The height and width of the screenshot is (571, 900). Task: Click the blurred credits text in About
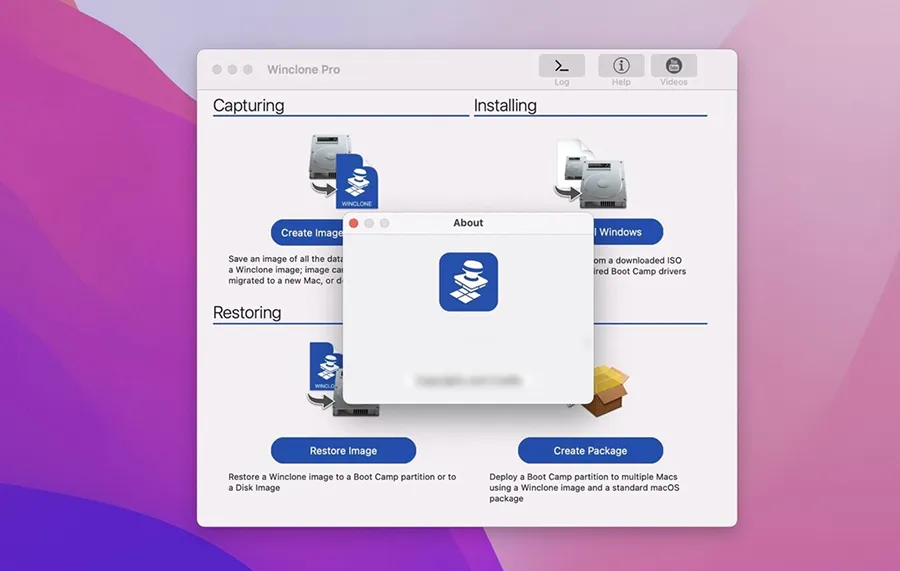pyautogui.click(x=468, y=380)
